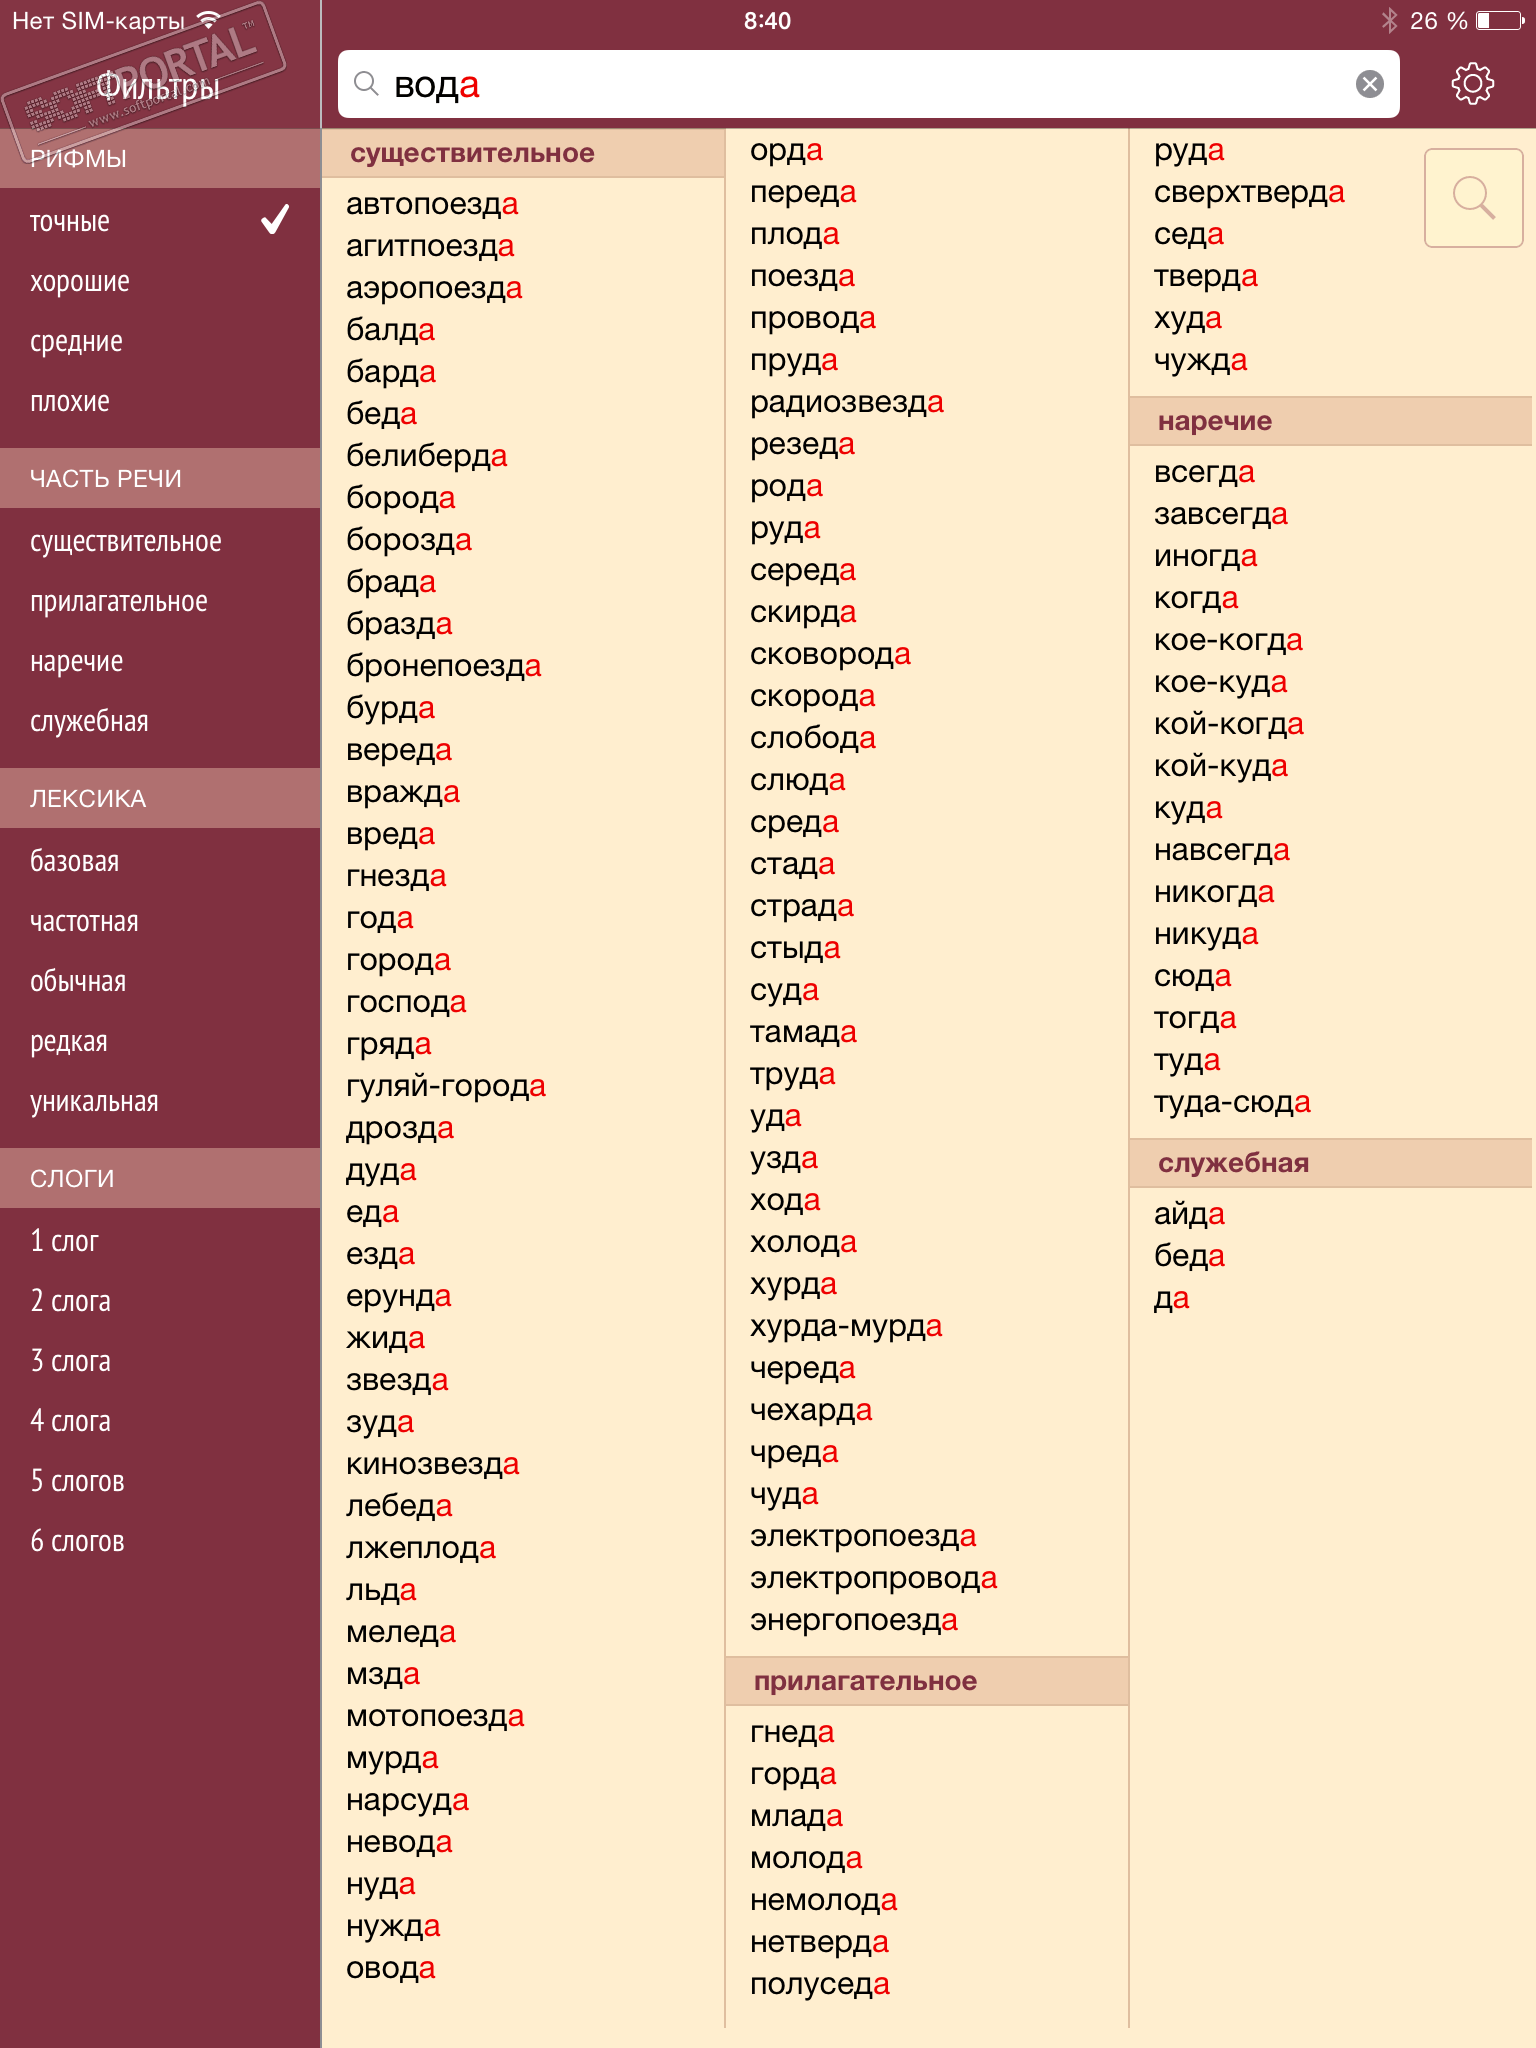This screenshot has width=1536, height=2048.
Task: Filter by наречие in sidebar
Action: pyautogui.click(x=160, y=661)
